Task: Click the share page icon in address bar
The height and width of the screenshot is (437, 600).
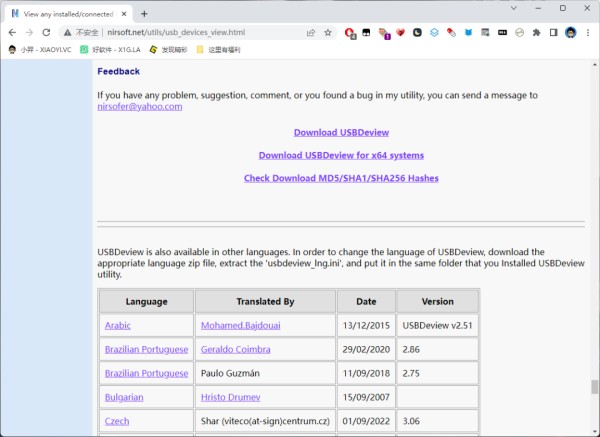Action: 311,33
